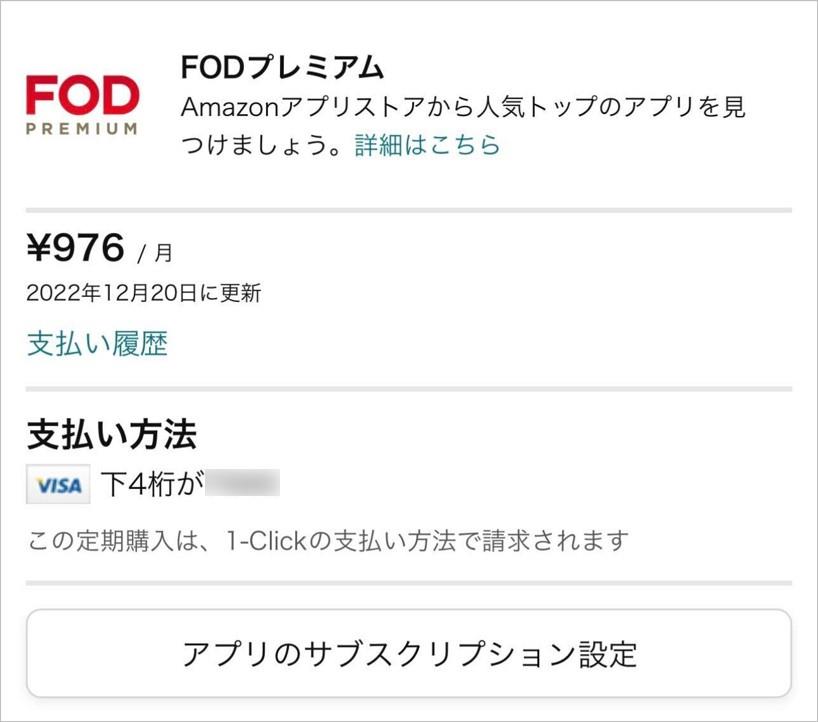Click 1-Click word in billing note
The height and width of the screenshot is (722, 818).
pyautogui.click(x=266, y=541)
